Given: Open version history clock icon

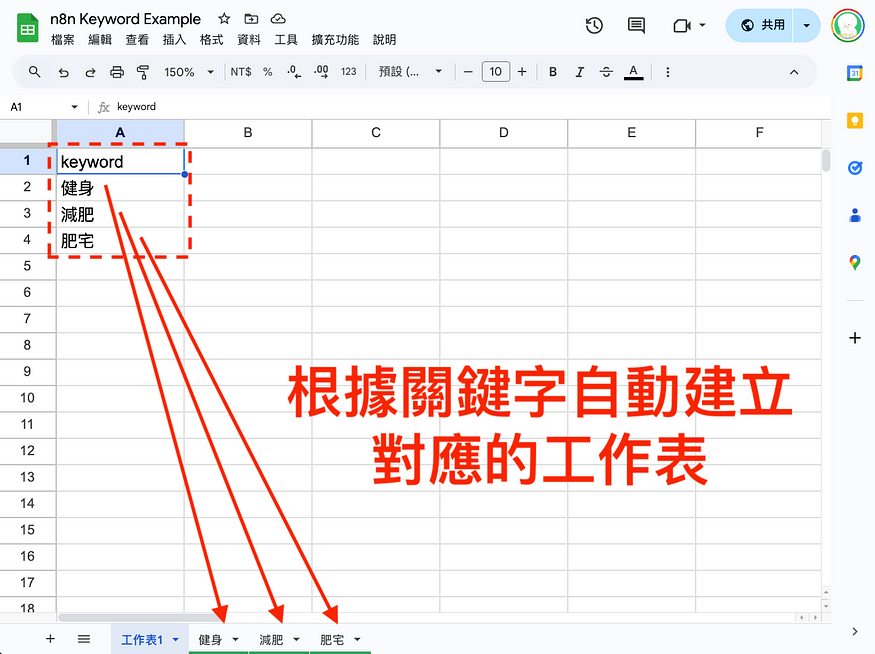Looking at the screenshot, I should pyautogui.click(x=594, y=25).
